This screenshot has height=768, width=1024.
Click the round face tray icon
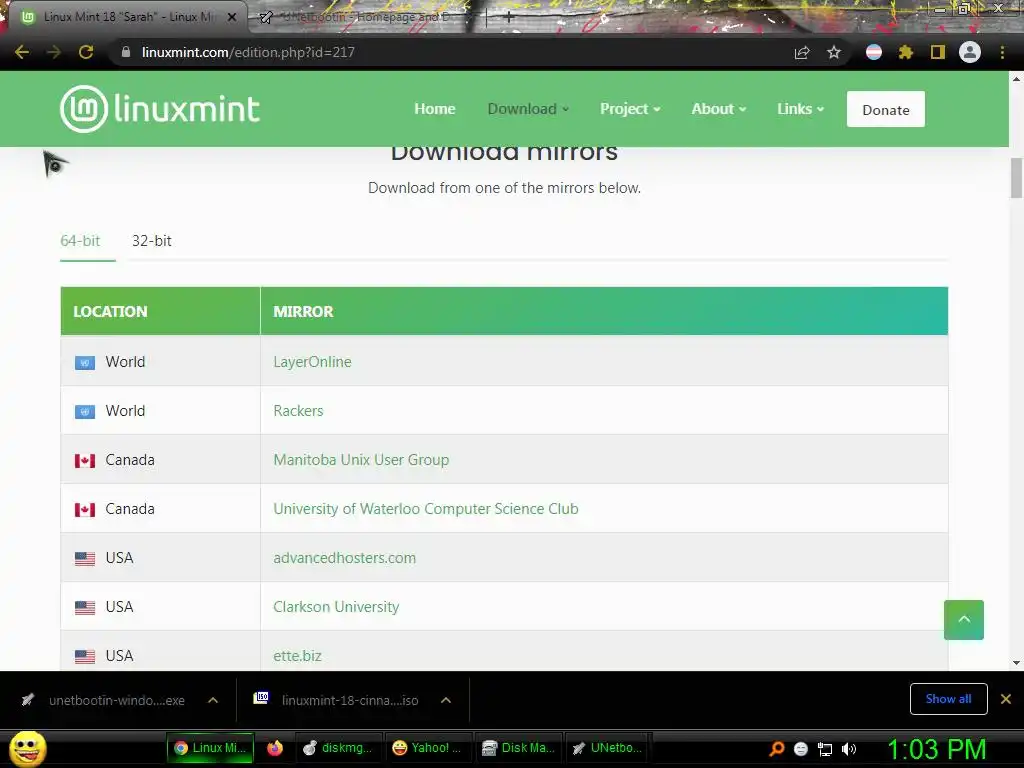(801, 749)
